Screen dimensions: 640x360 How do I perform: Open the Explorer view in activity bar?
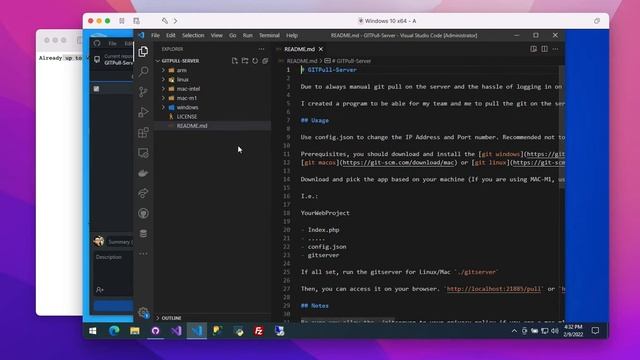[x=143, y=51]
